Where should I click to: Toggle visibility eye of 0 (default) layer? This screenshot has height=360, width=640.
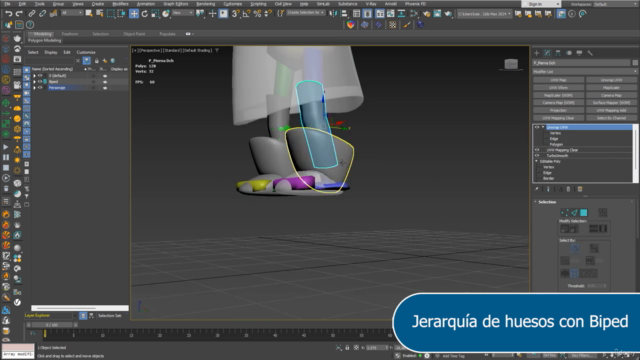click(x=40, y=76)
